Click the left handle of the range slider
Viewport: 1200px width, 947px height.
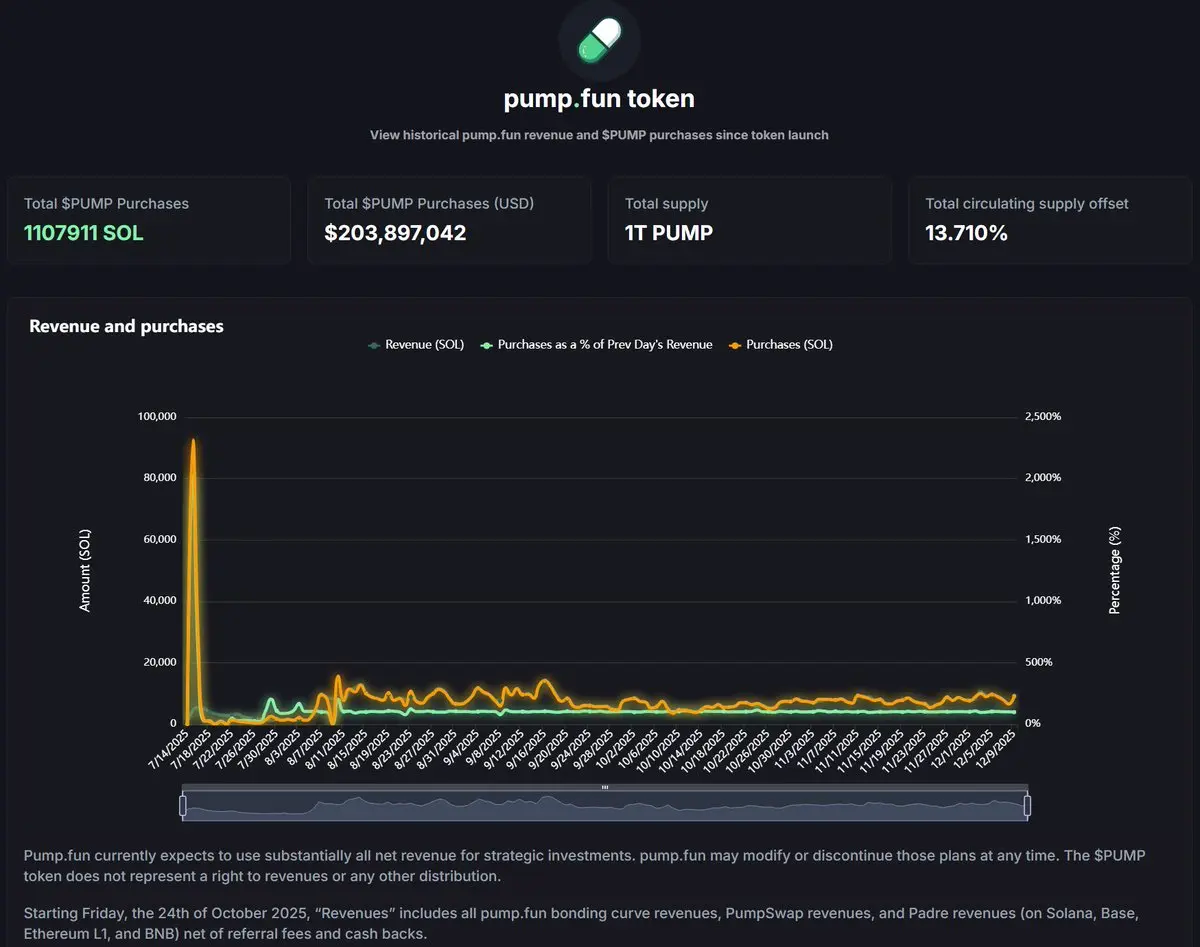pos(183,805)
